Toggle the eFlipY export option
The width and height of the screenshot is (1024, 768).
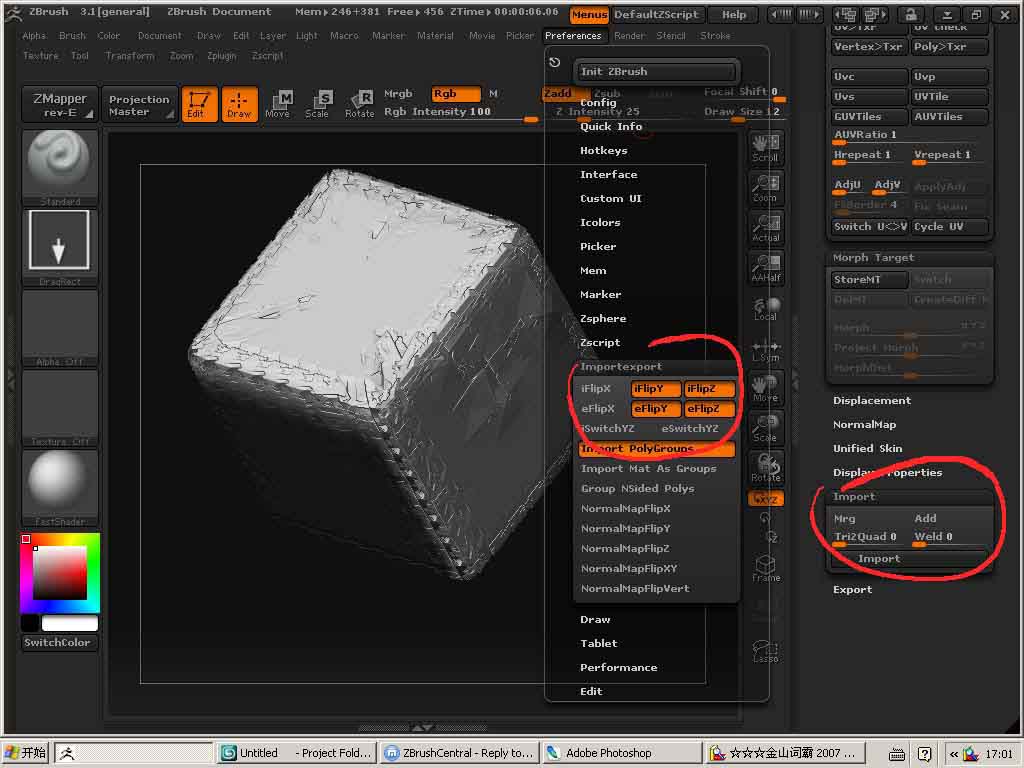[655, 409]
